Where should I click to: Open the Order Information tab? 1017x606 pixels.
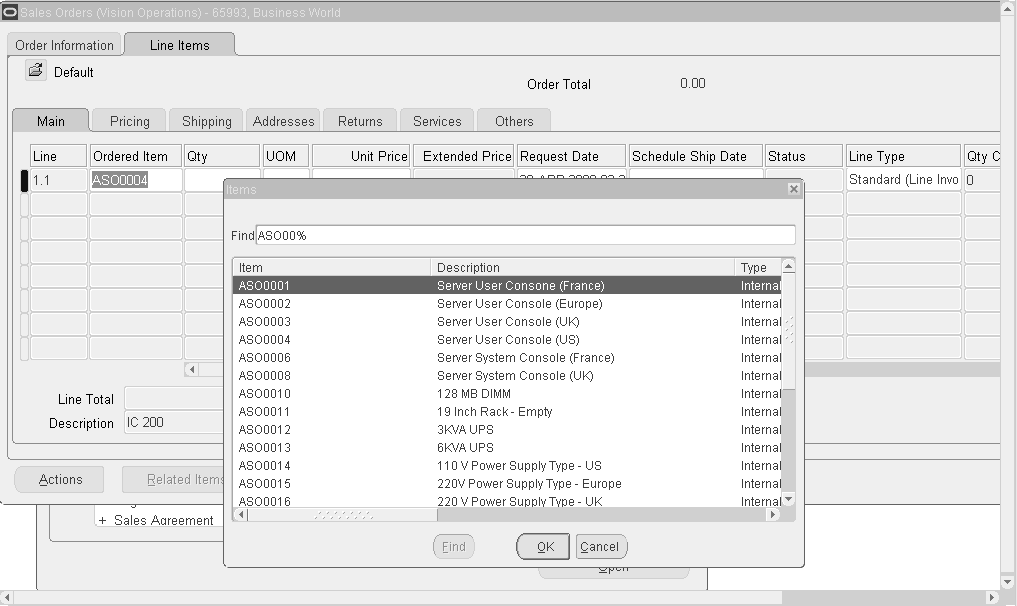tap(64, 45)
